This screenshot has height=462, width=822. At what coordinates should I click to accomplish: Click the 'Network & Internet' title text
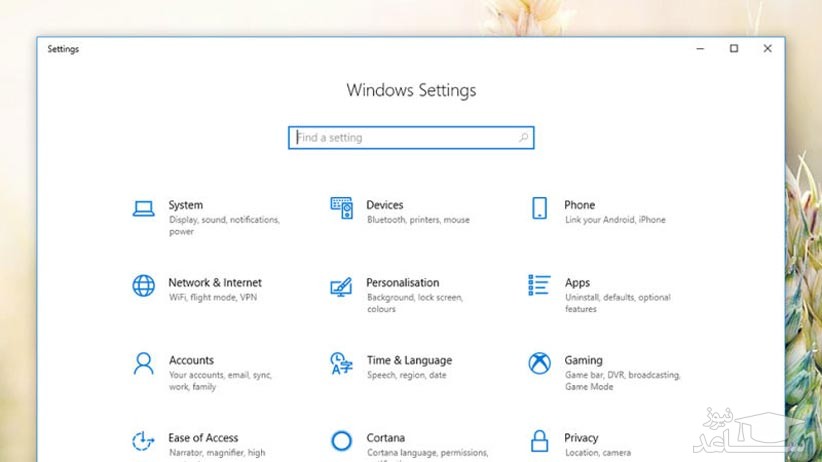(215, 283)
